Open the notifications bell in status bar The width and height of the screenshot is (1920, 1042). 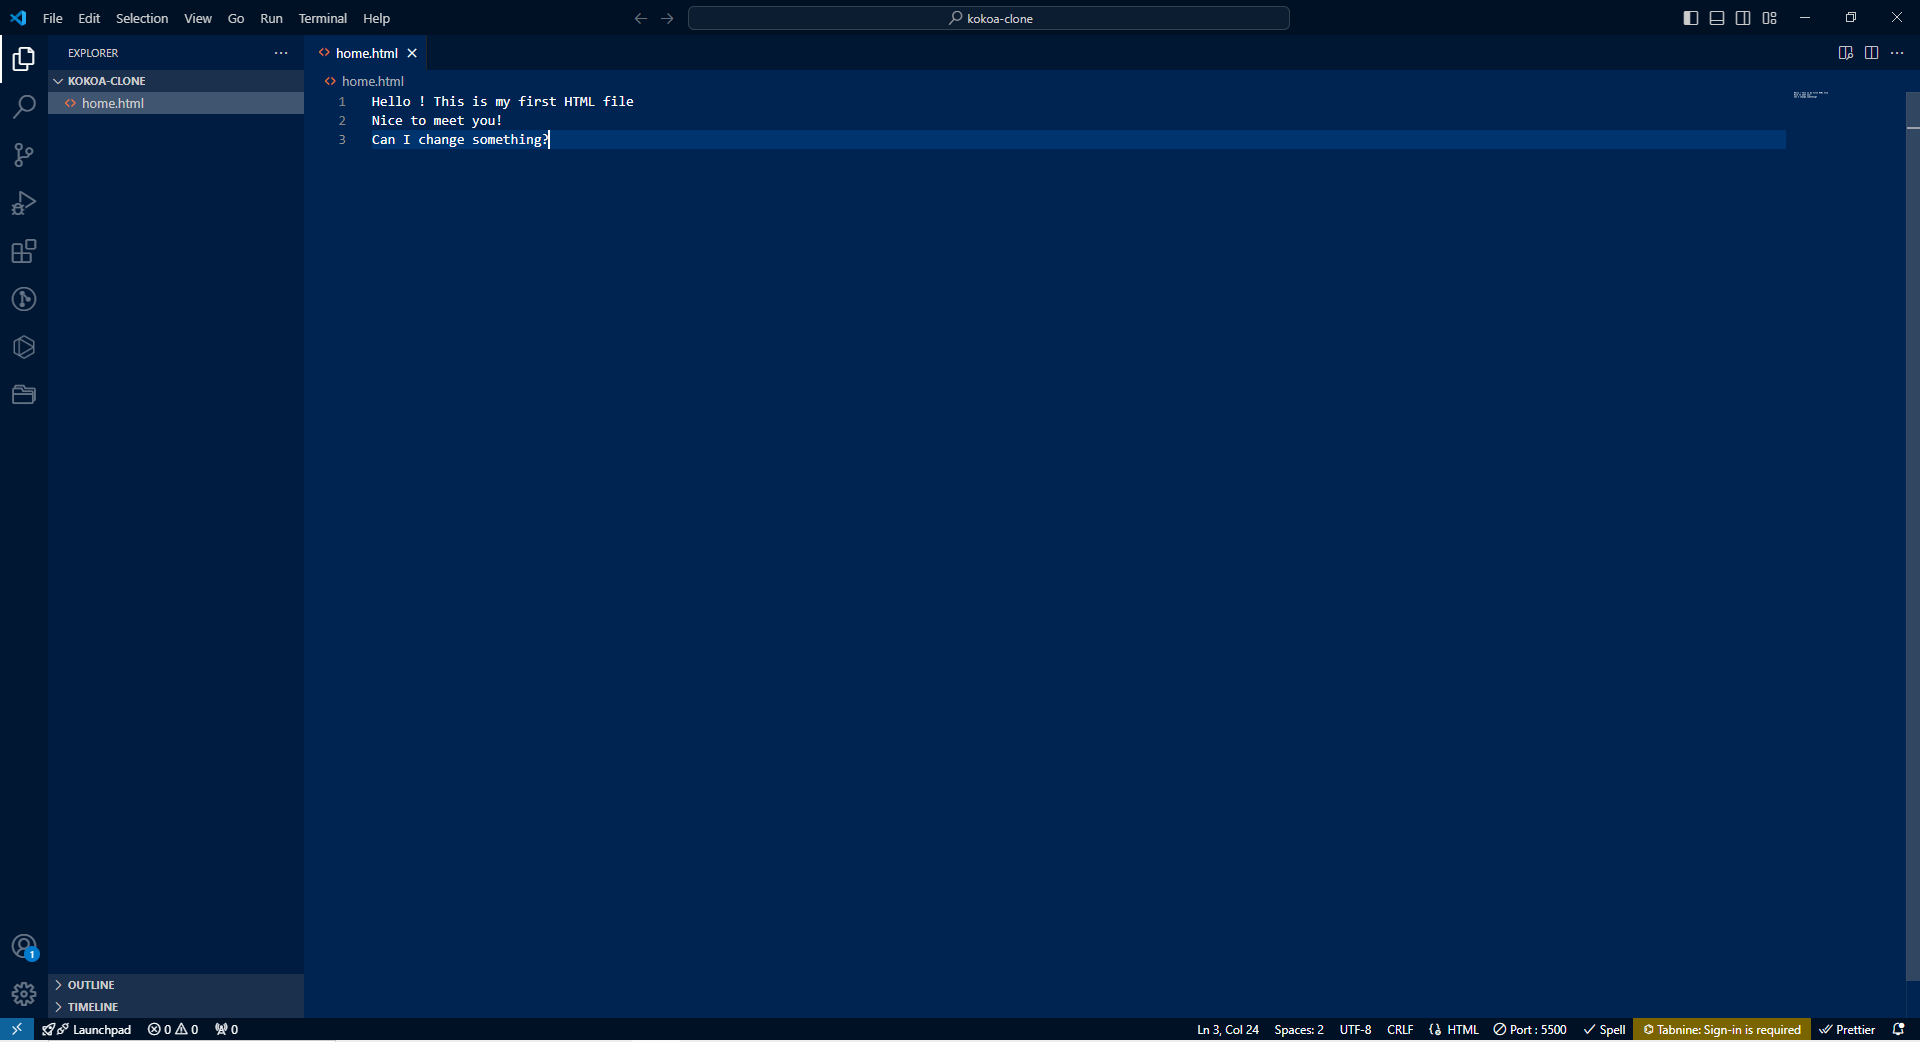pyautogui.click(x=1898, y=1029)
